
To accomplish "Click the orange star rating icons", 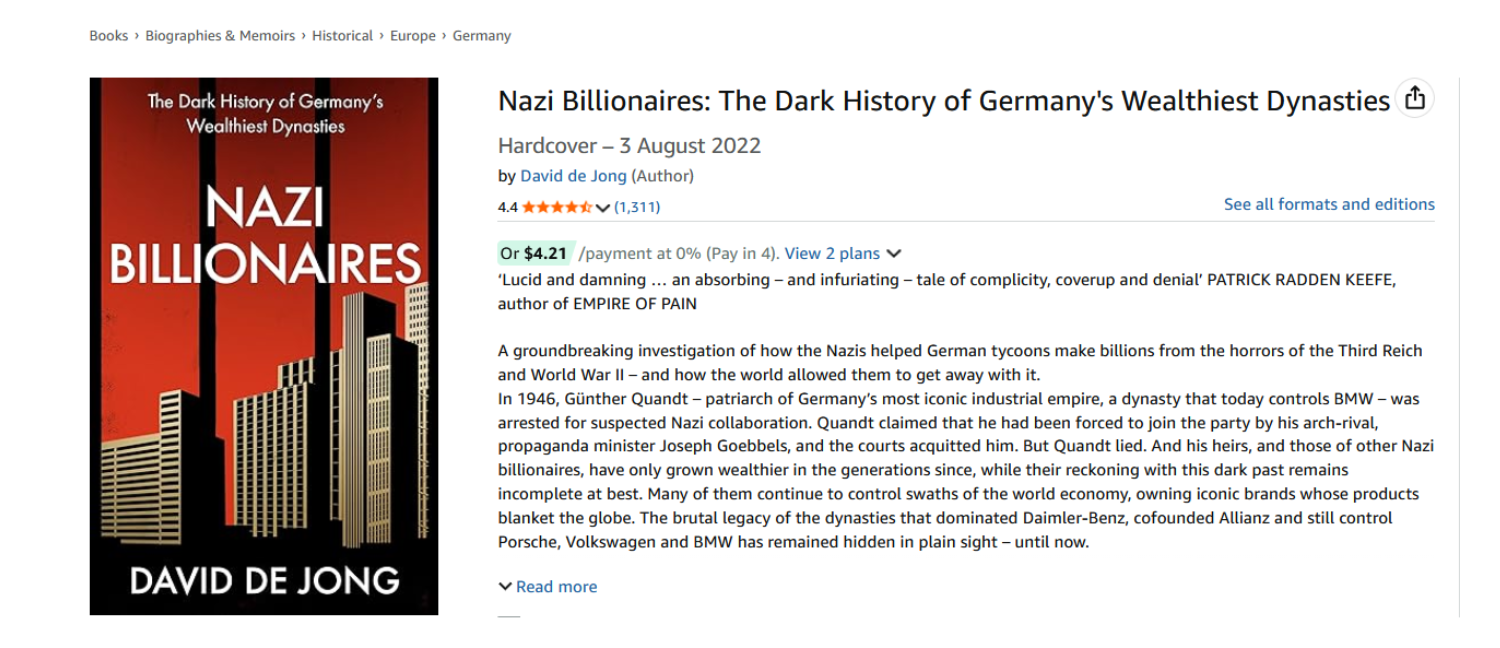I will (x=556, y=208).
